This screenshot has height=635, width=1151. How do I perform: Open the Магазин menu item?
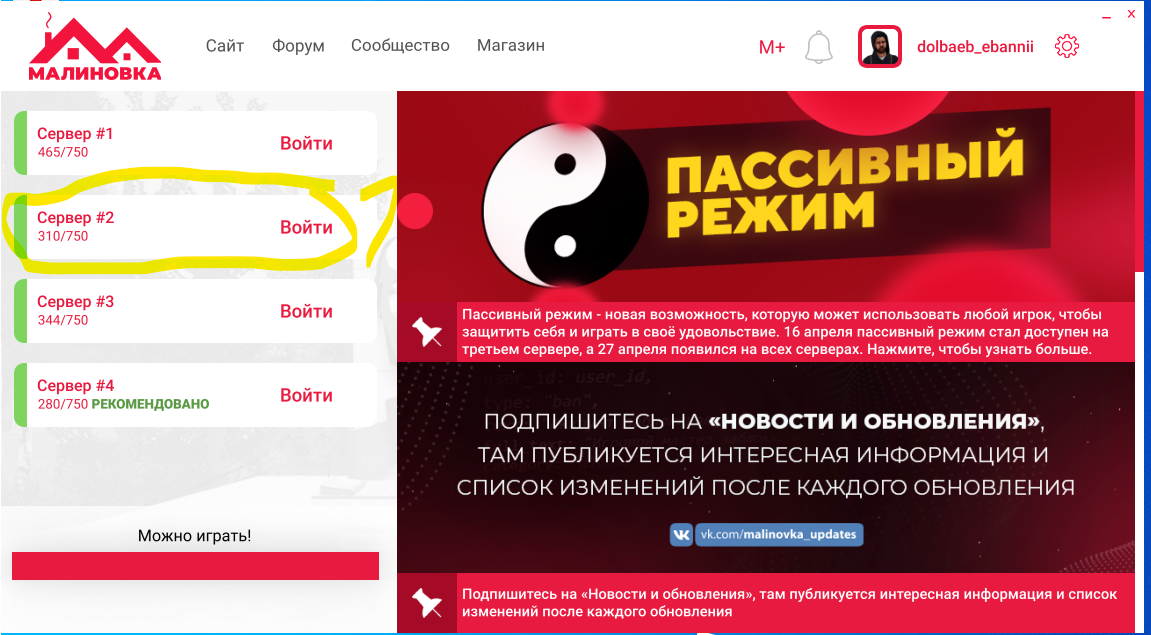tap(511, 46)
